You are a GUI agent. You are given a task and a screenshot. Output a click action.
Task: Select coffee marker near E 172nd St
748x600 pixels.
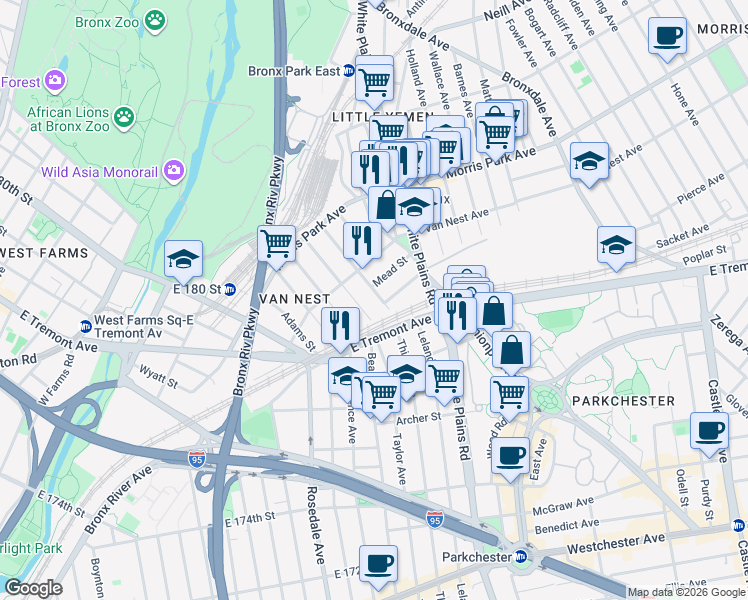point(379,564)
